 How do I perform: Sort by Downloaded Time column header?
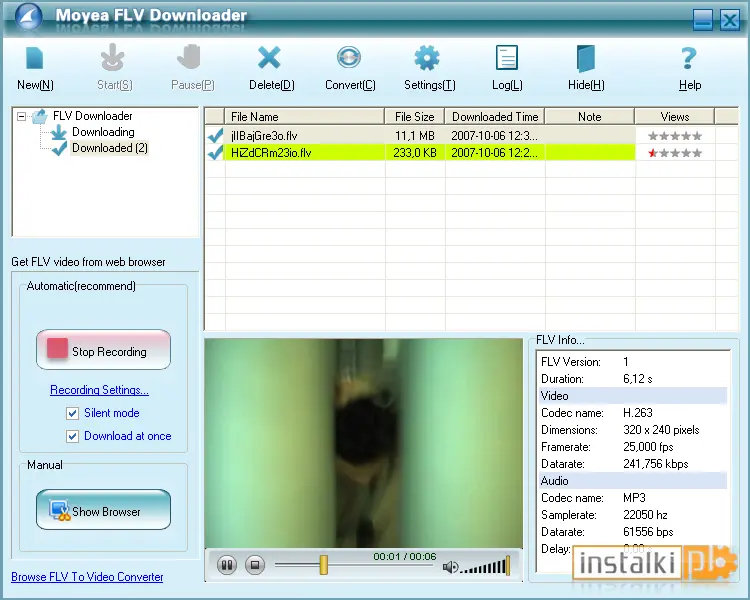click(x=495, y=116)
